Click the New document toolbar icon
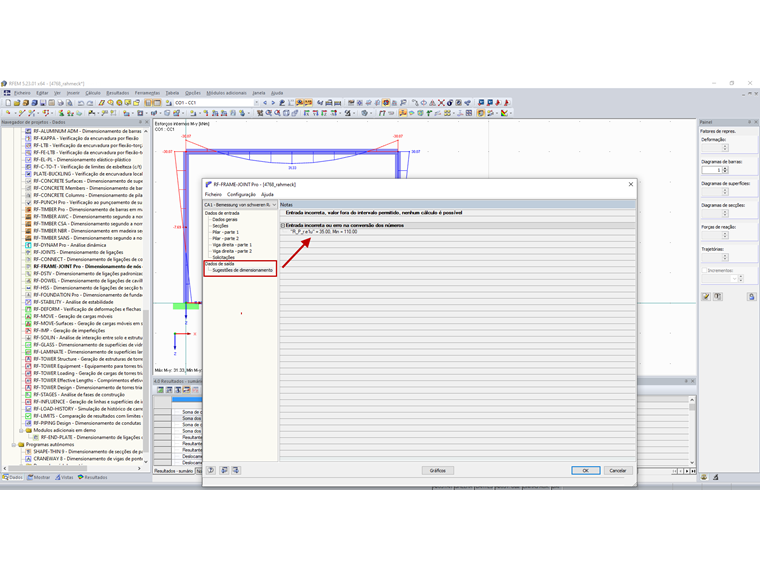 [x=8, y=103]
